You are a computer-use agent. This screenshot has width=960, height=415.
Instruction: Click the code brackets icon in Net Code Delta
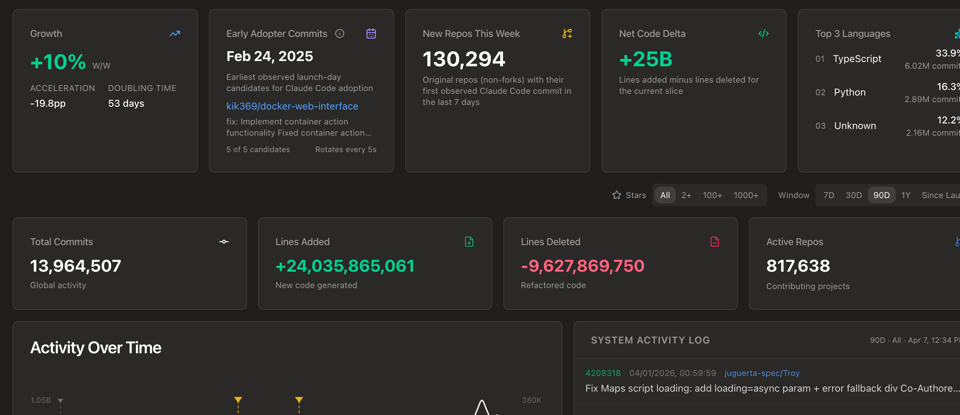[x=763, y=34]
